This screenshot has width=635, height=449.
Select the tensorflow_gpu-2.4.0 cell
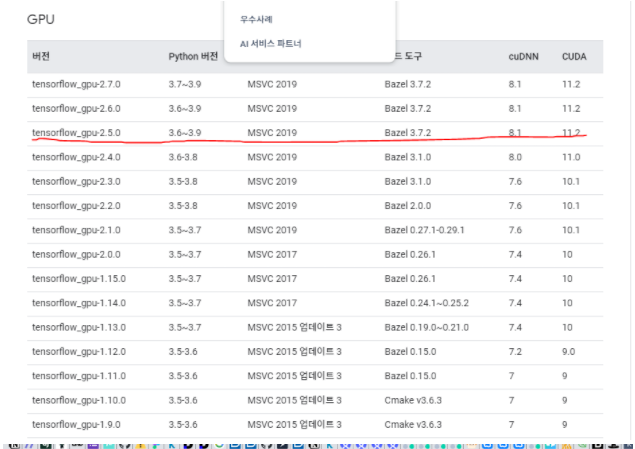point(76,157)
